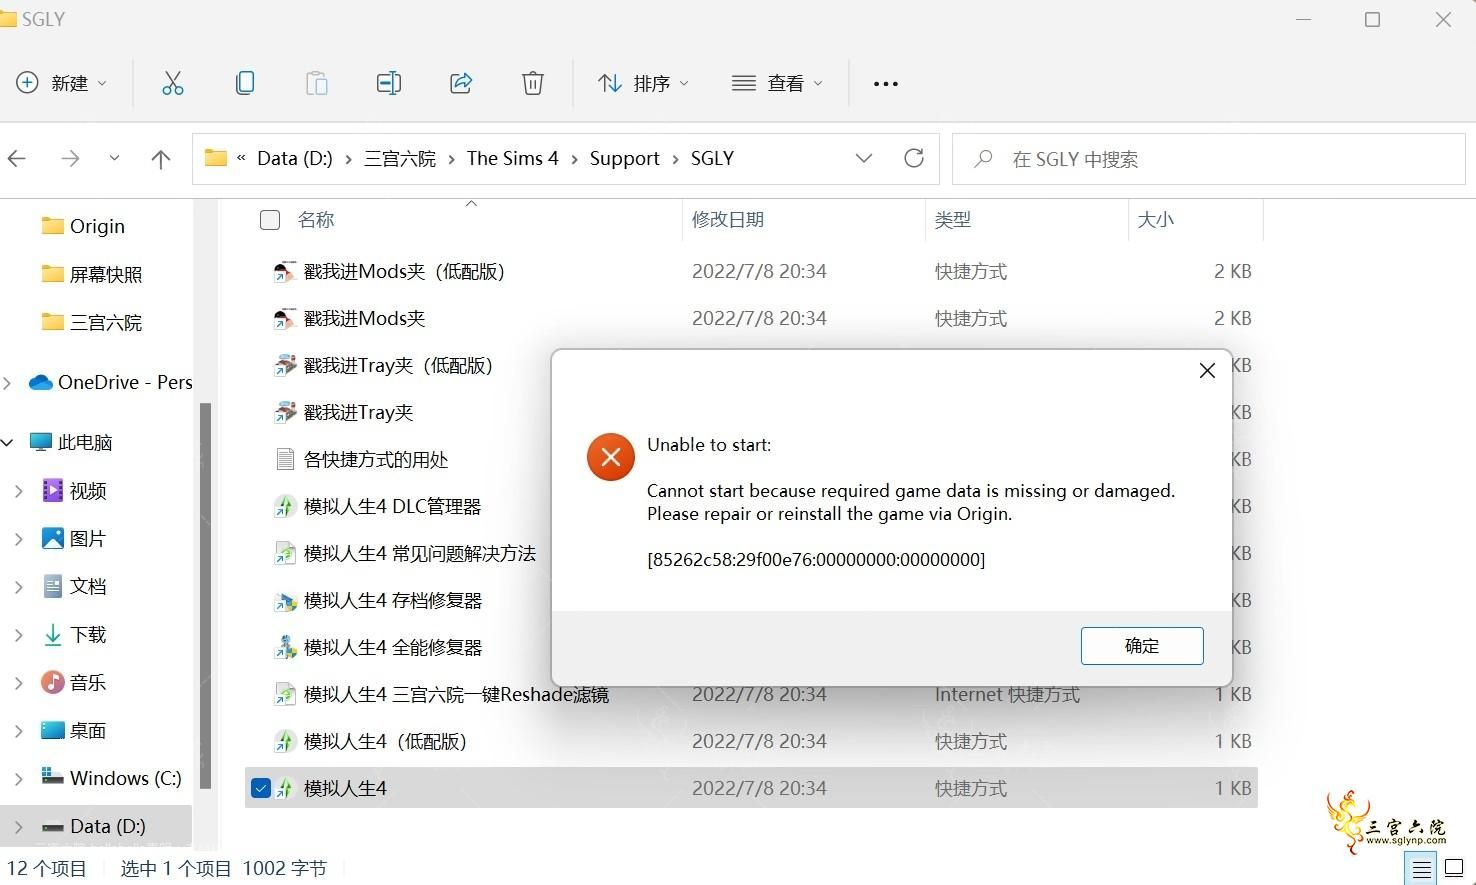Collapse the 此电脑 tree node
The height and width of the screenshot is (885, 1476).
8,442
